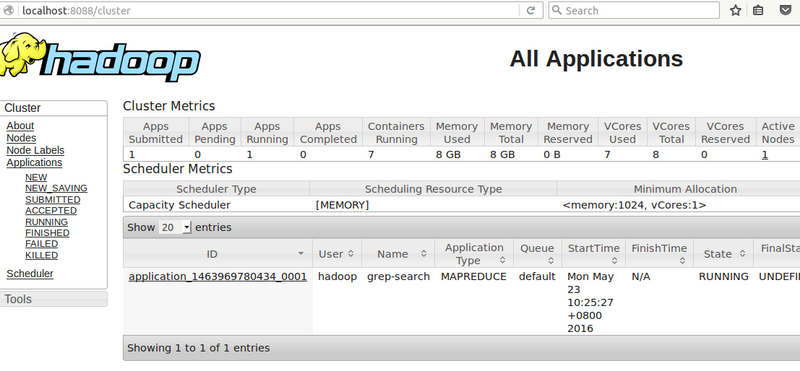800x371 pixels.
Task: Click the search magnifier icon
Action: point(557,10)
